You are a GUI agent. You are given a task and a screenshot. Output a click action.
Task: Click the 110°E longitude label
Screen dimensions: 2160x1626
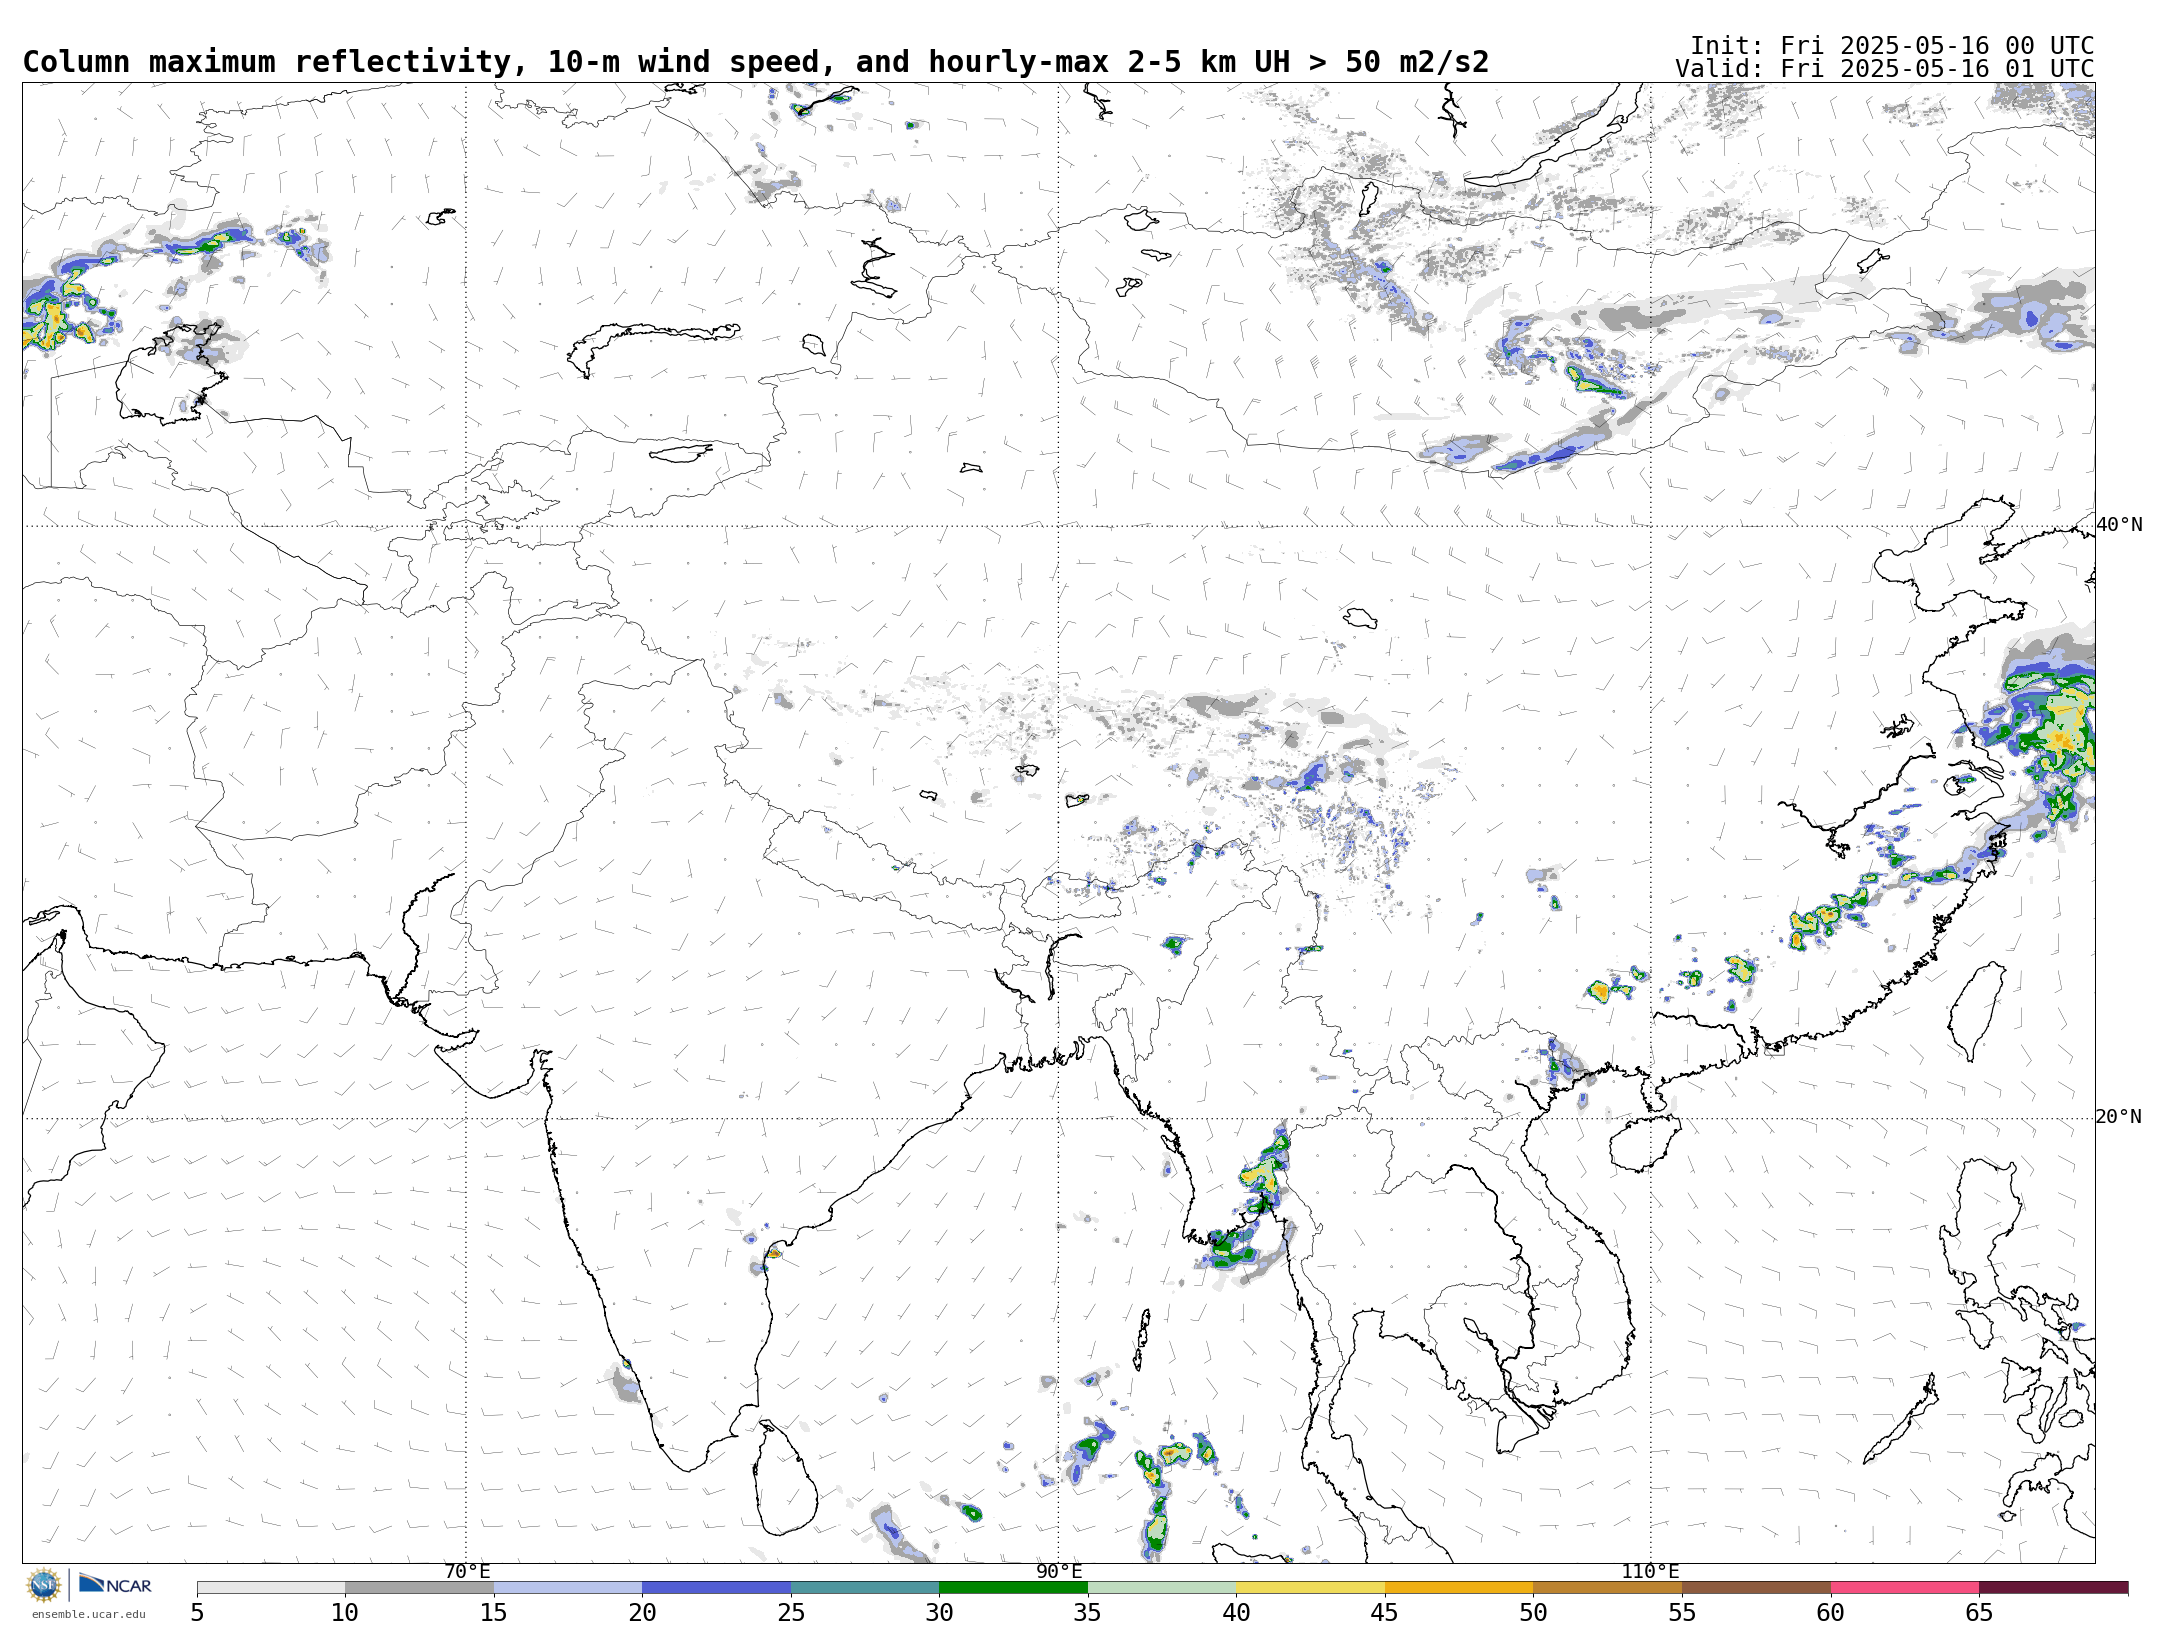coord(1650,1572)
